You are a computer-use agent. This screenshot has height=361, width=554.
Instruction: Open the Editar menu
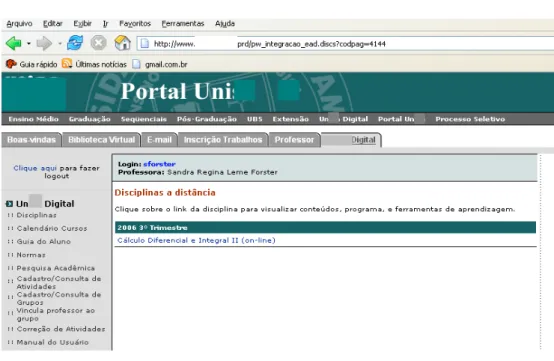(x=53, y=24)
